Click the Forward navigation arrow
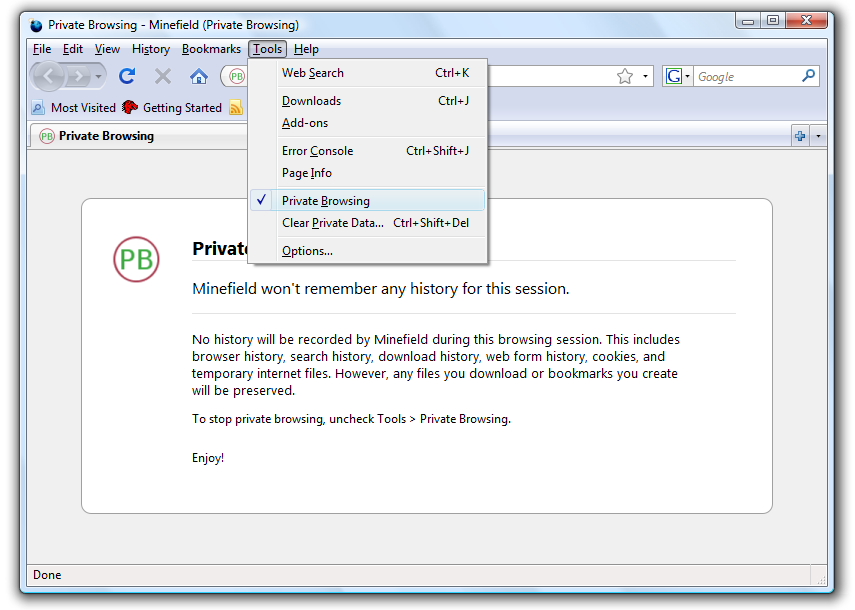This screenshot has width=855, height=610. pos(79,76)
